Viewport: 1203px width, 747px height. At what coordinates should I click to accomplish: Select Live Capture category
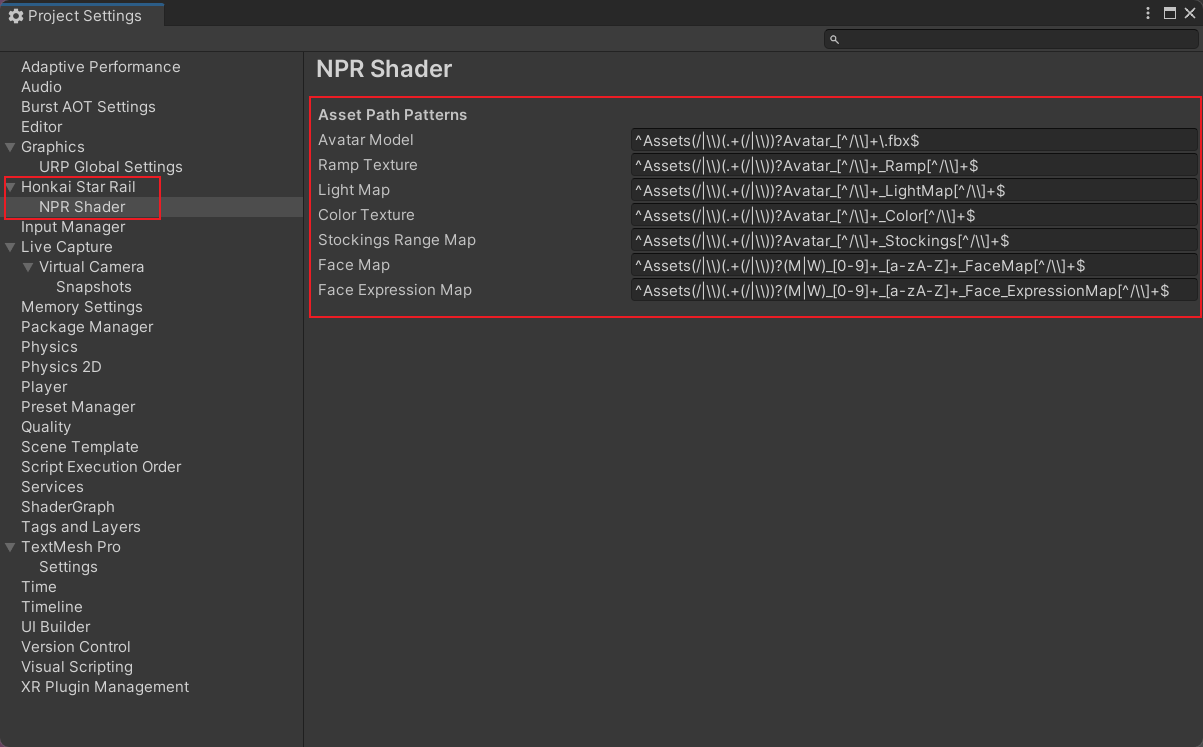click(x=67, y=247)
